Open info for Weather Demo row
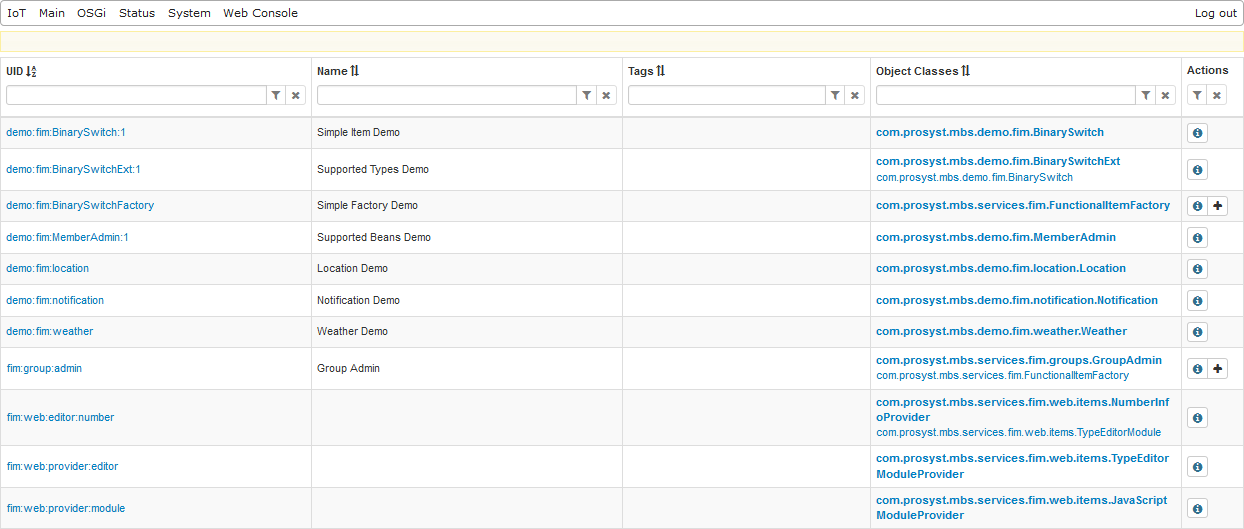Viewport: 1244px width, 529px height. click(1197, 332)
